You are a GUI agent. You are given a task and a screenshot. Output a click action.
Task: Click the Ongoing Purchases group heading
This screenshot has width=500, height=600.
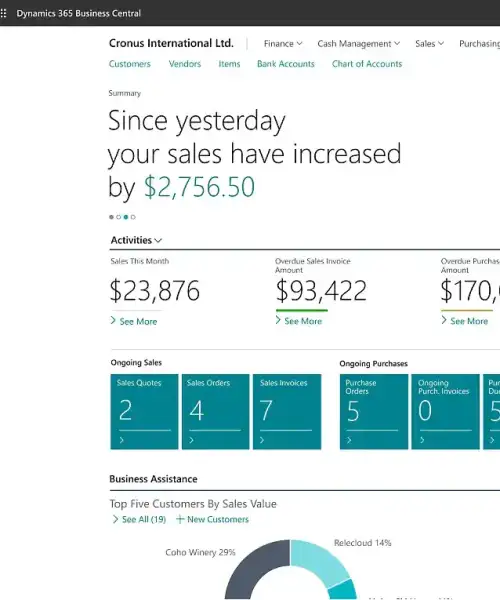point(373,364)
